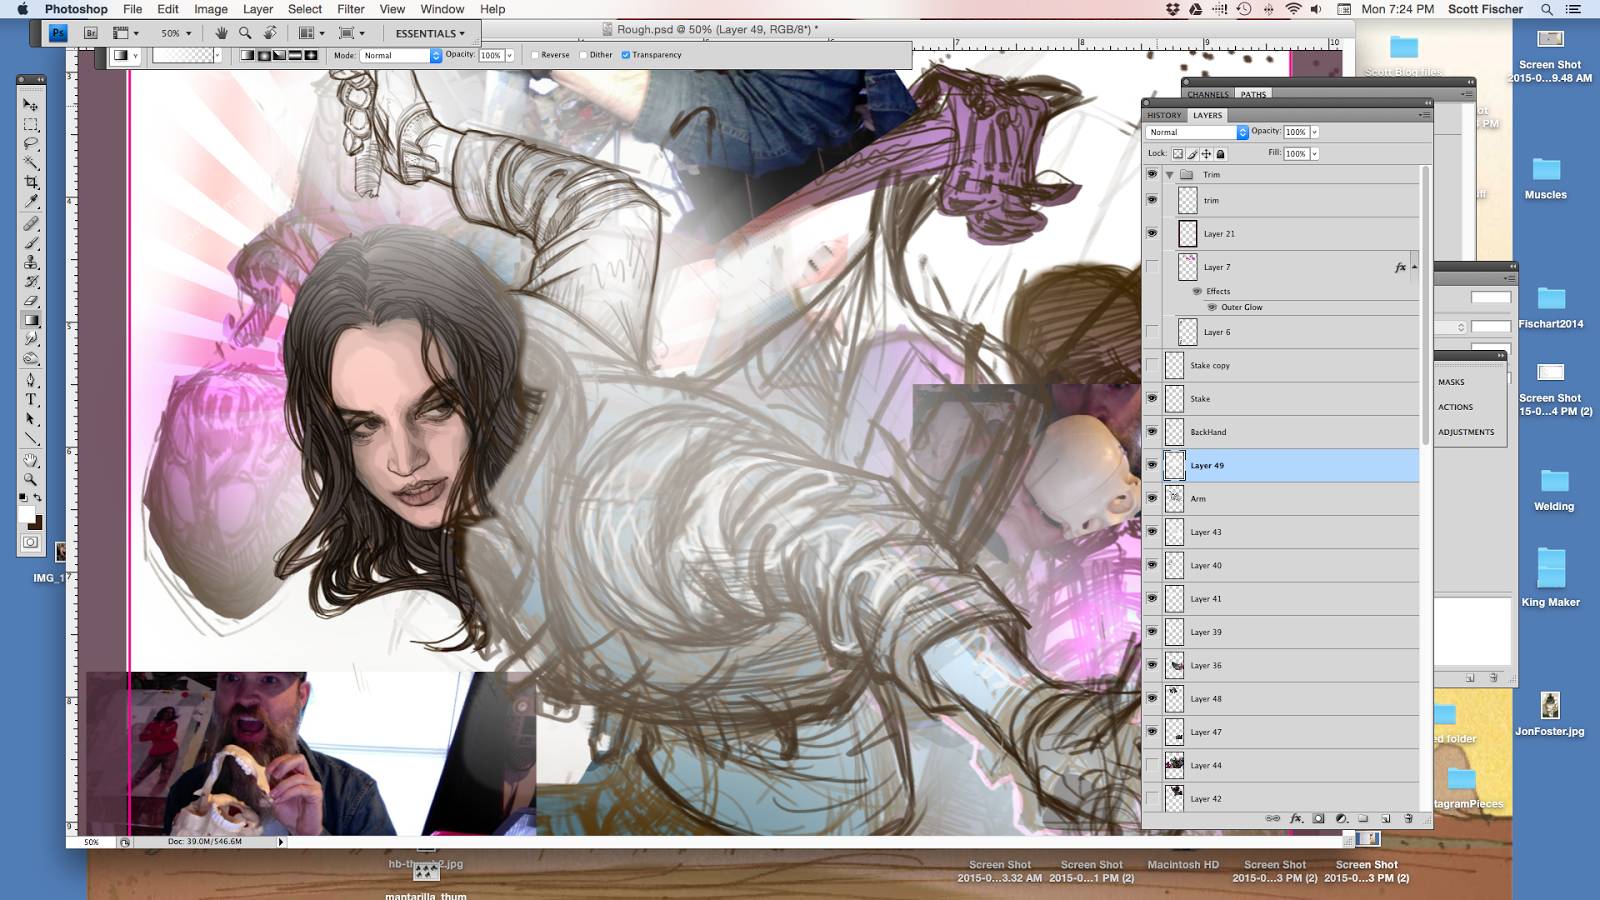Image resolution: width=1600 pixels, height=900 pixels.
Task: Switch to the History tab
Action: [1164, 115]
